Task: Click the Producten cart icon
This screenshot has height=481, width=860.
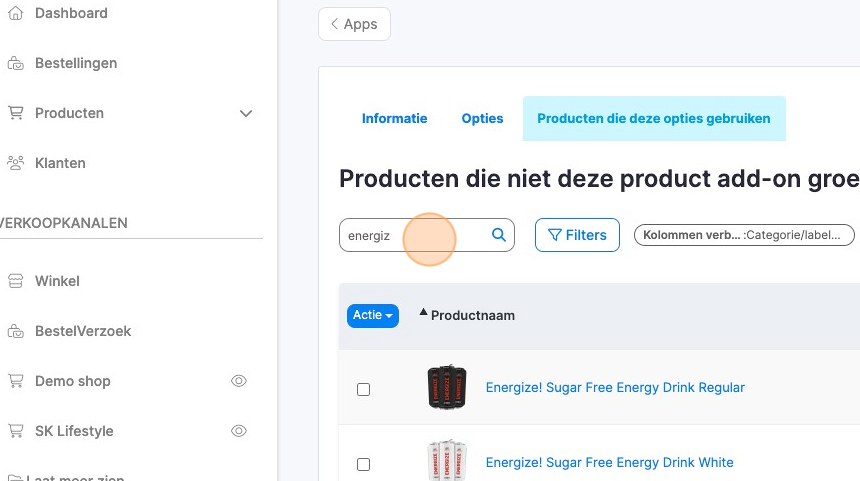Action: pos(15,113)
